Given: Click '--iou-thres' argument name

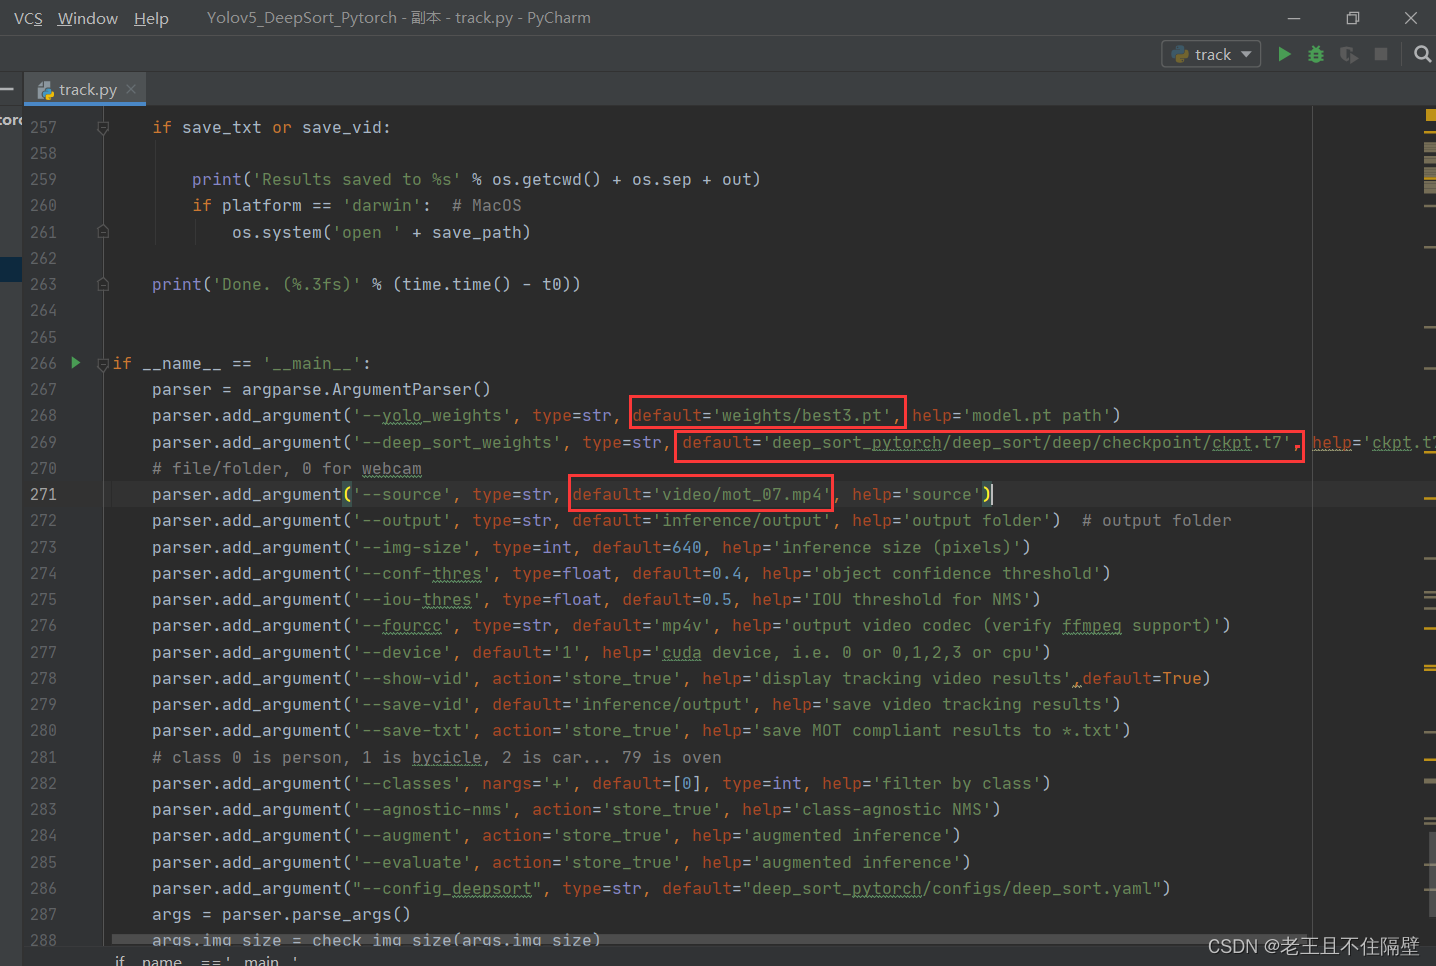Looking at the screenshot, I should coord(417,599).
